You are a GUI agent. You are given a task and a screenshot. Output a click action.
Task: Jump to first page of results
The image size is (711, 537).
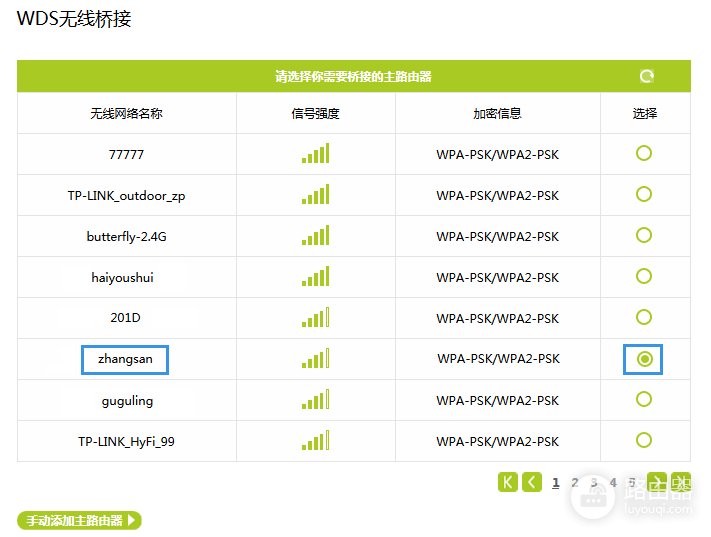pos(507,482)
